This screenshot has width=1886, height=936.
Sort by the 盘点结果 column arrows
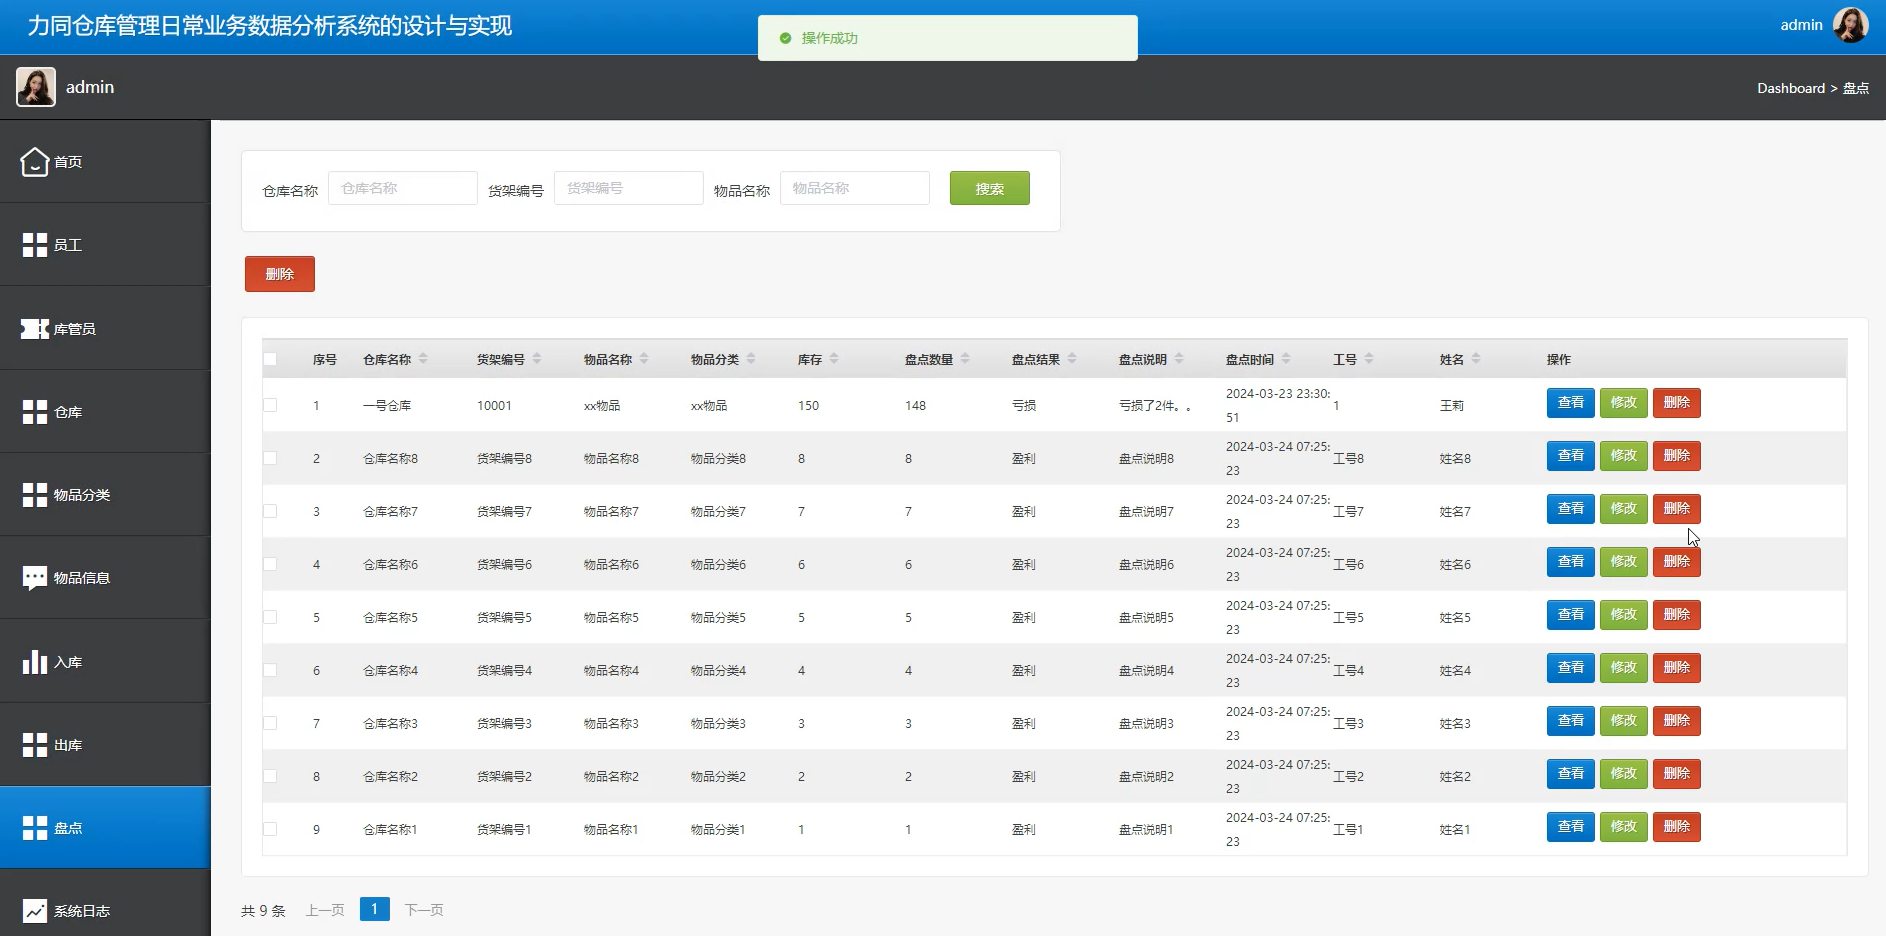point(1072,358)
